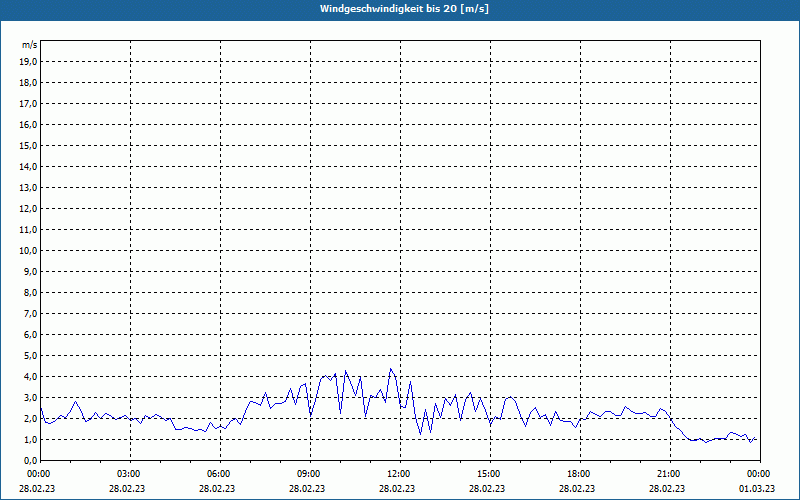
Task: Click the 06:00 time label on the x-axis
Action: coord(220,474)
